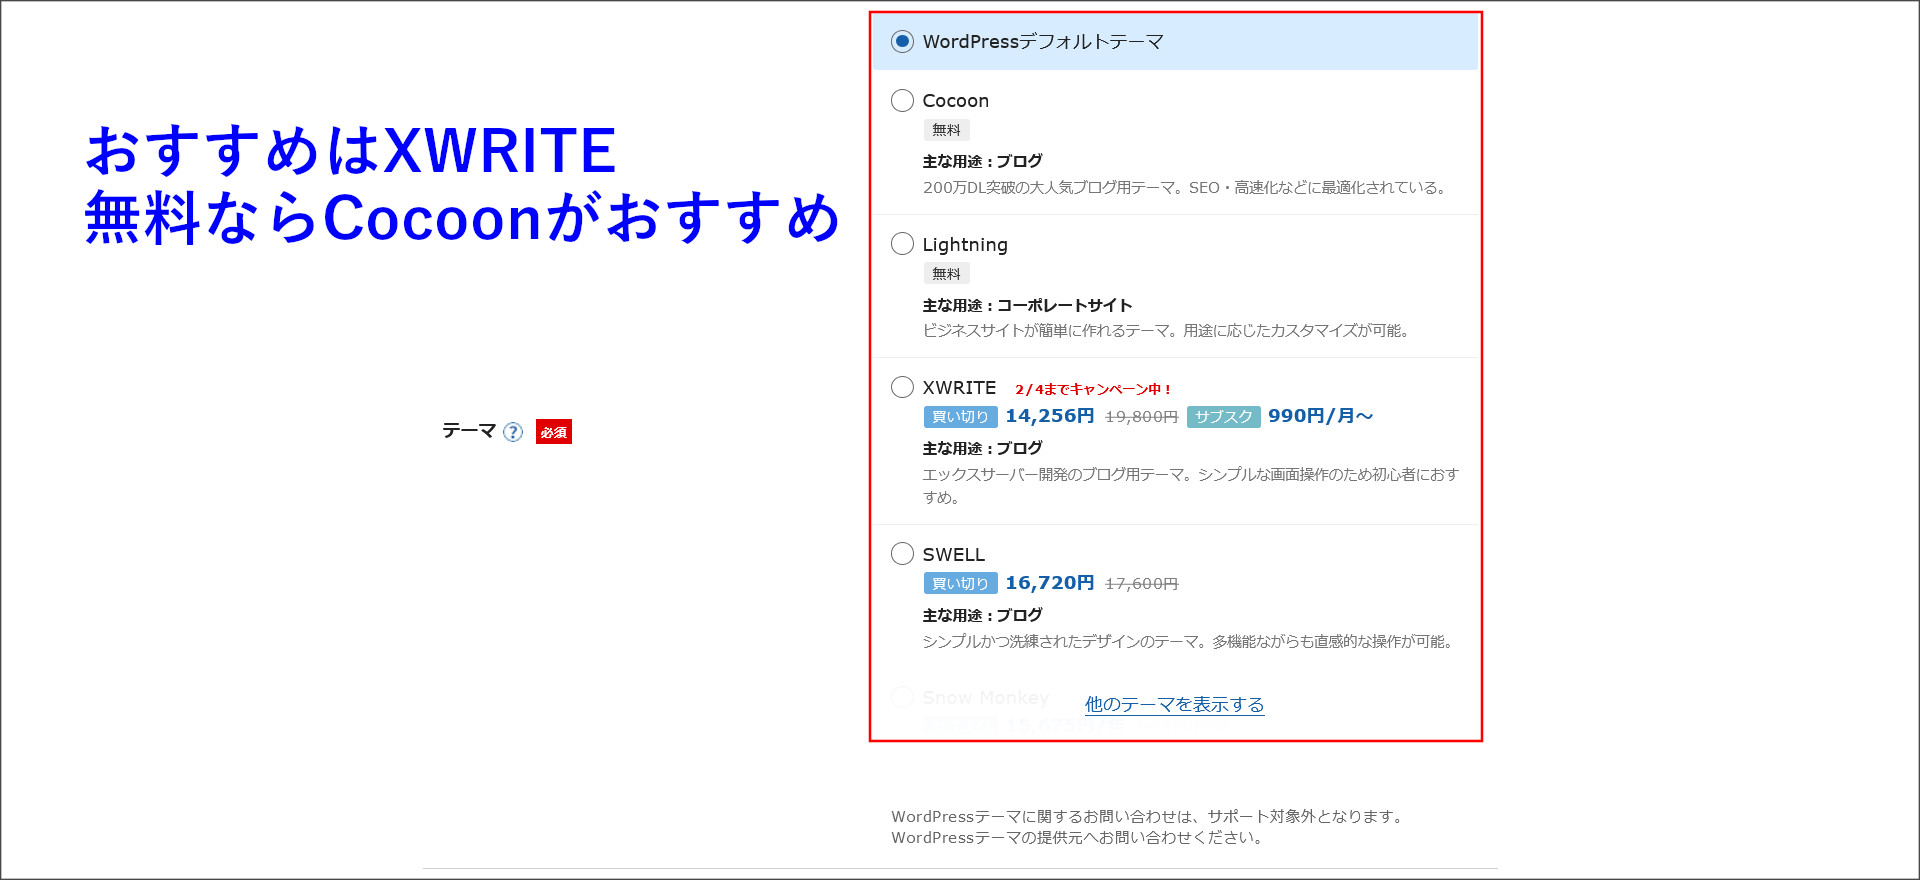Viewport: 1920px width, 880px height.
Task: Choose the Cocoon theme radio button
Action: coord(902,101)
